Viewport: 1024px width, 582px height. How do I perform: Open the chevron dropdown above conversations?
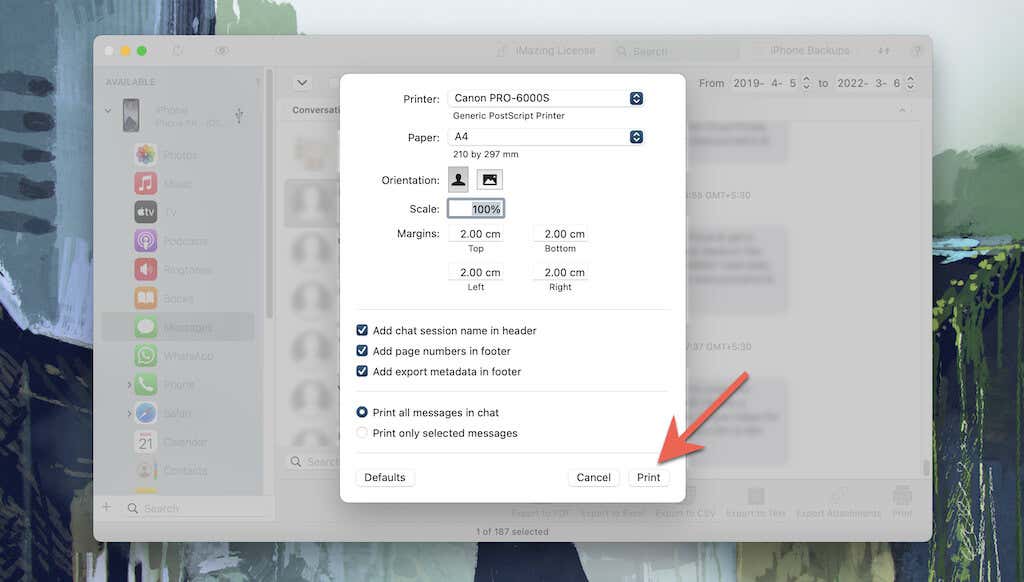tap(302, 83)
